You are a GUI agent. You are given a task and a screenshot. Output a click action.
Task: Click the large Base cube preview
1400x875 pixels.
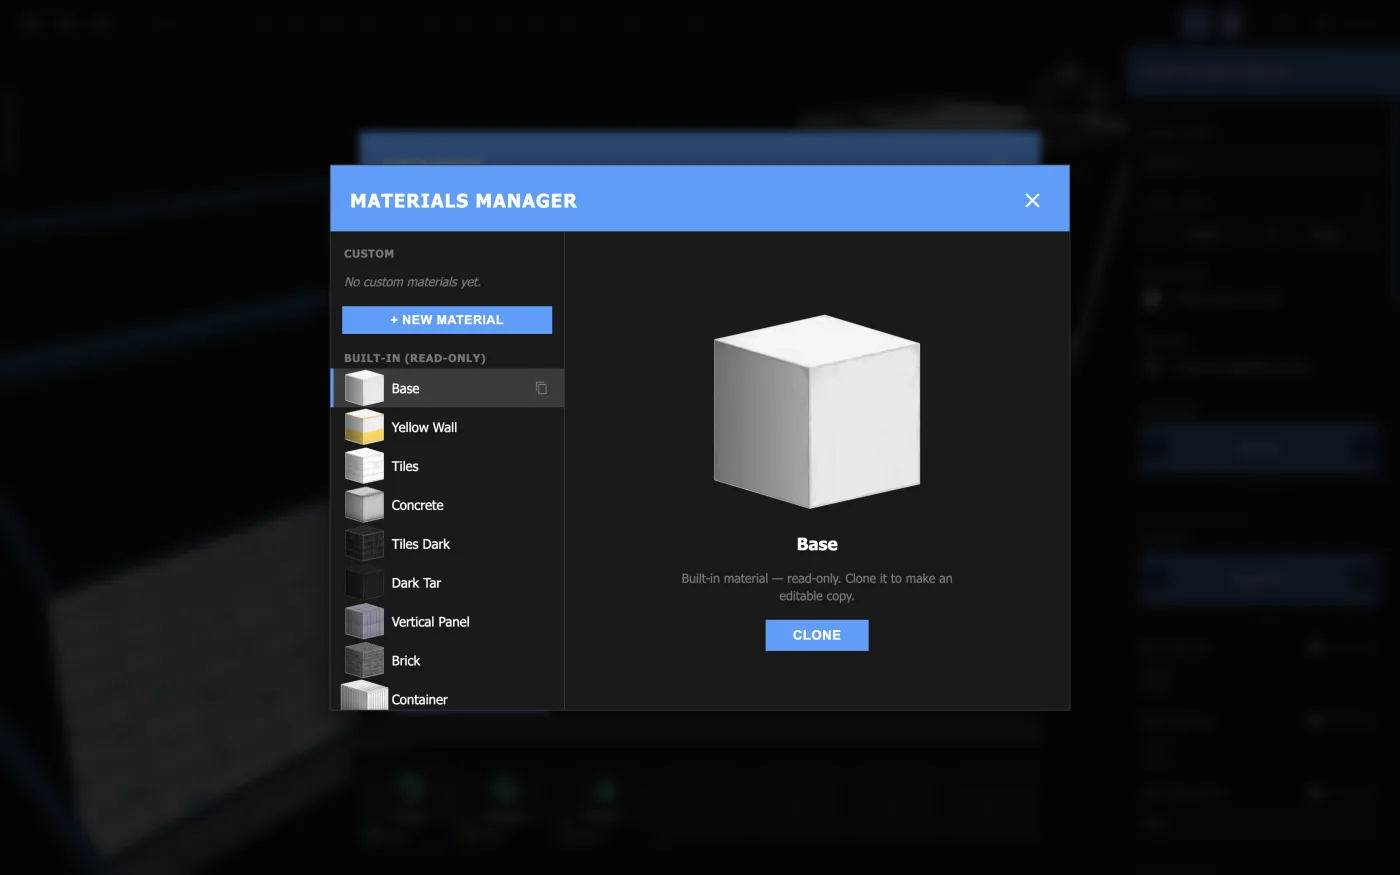pyautogui.click(x=817, y=412)
